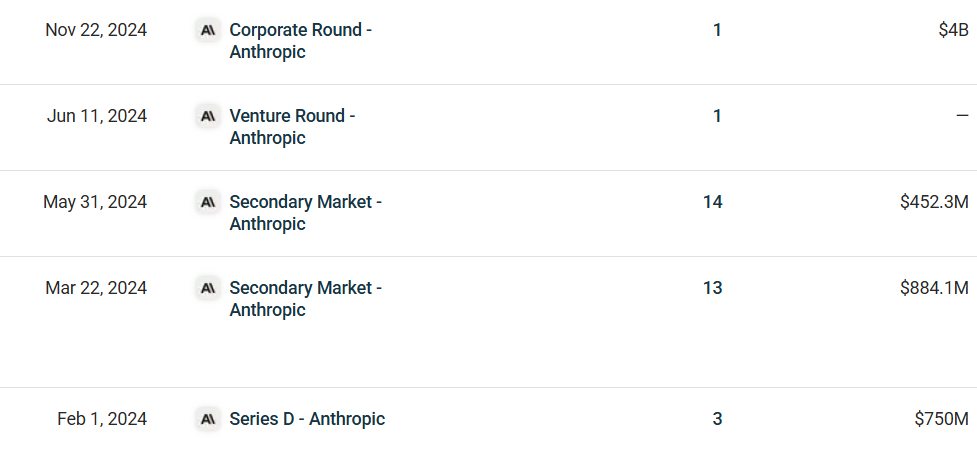Open the Series D - Anthropic link
This screenshot has height=449, width=977.
coord(307,419)
